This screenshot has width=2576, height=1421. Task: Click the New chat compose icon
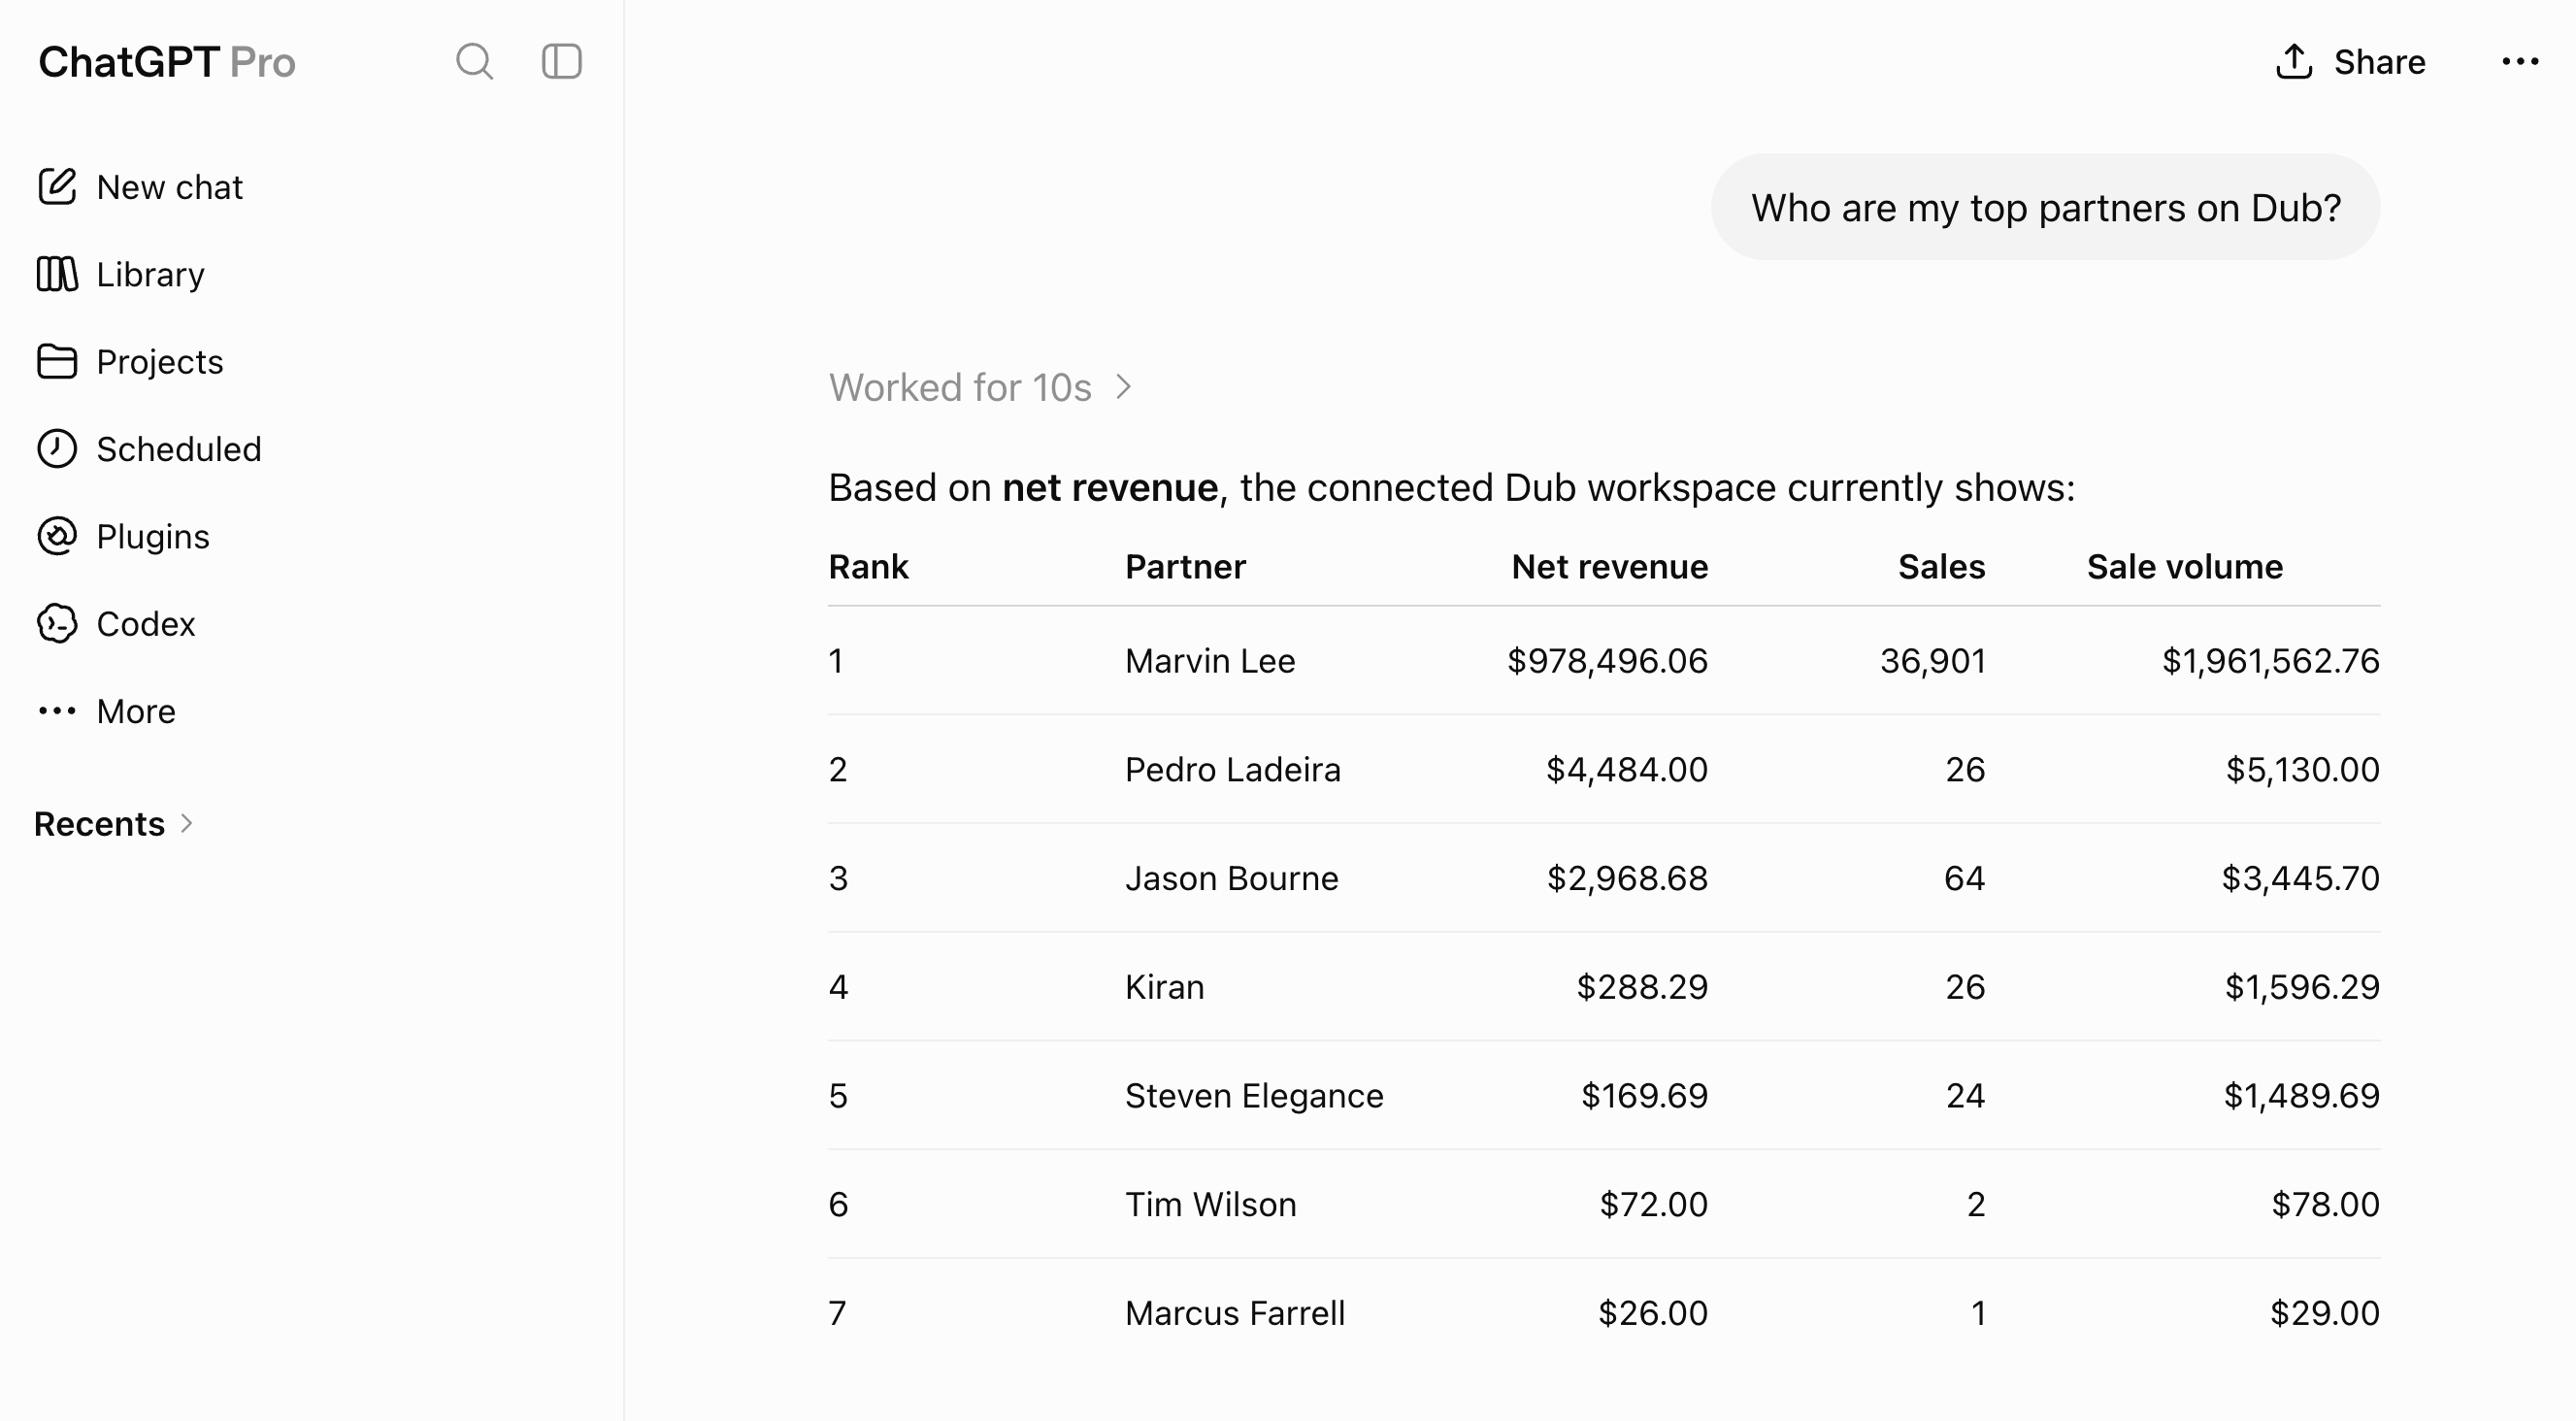coord(57,187)
